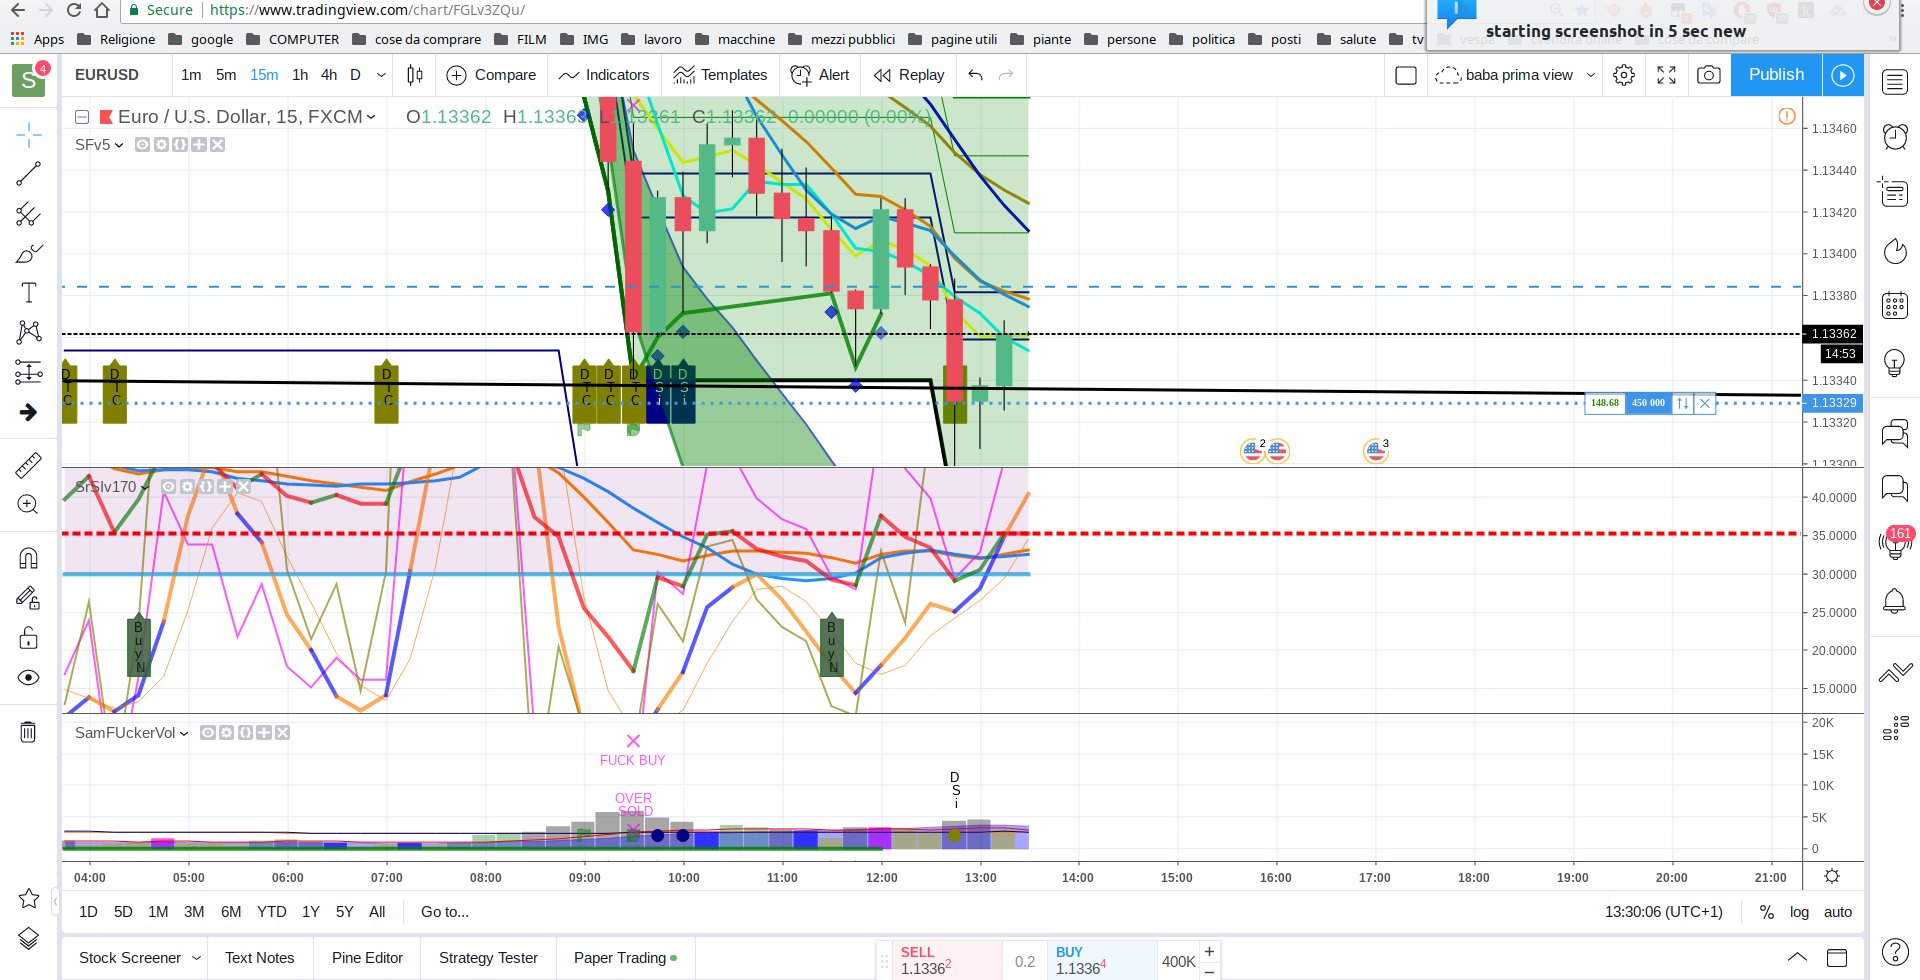Open the Strategy Tester tab
Viewport: 1920px width, 980px height.
(488, 958)
